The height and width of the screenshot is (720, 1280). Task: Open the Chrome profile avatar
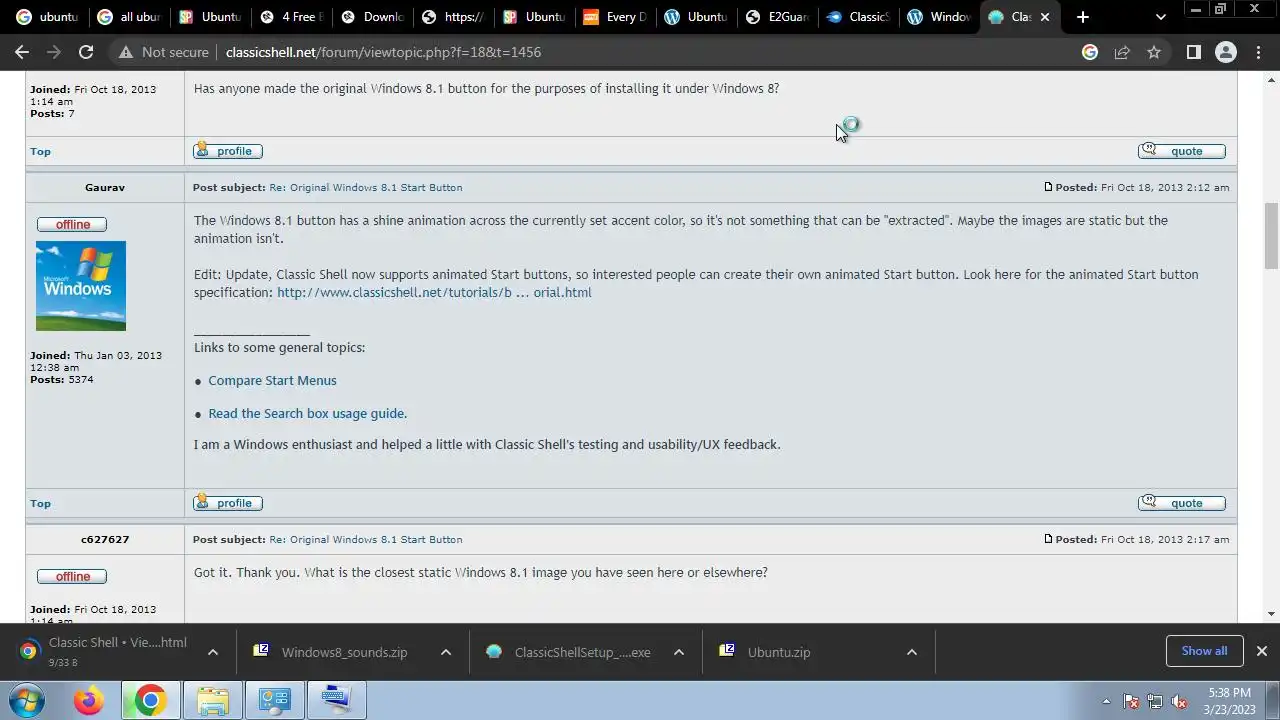pos(1225,52)
